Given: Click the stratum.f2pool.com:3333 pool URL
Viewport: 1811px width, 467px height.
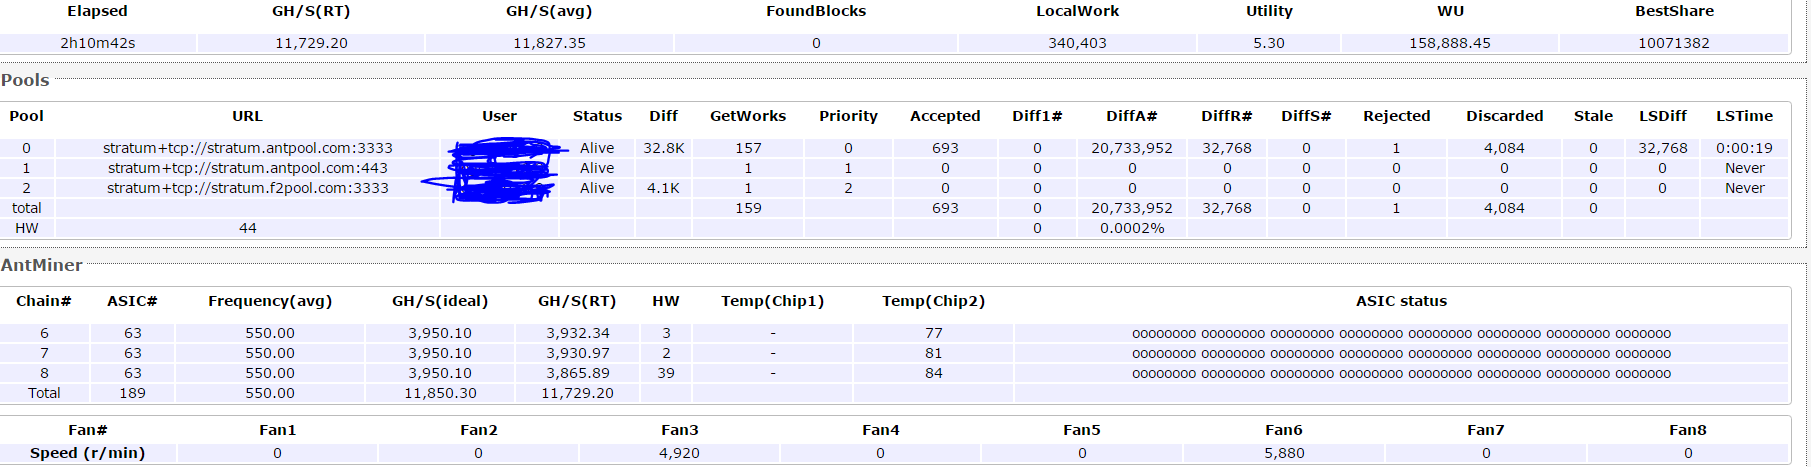Looking at the screenshot, I should [247, 188].
